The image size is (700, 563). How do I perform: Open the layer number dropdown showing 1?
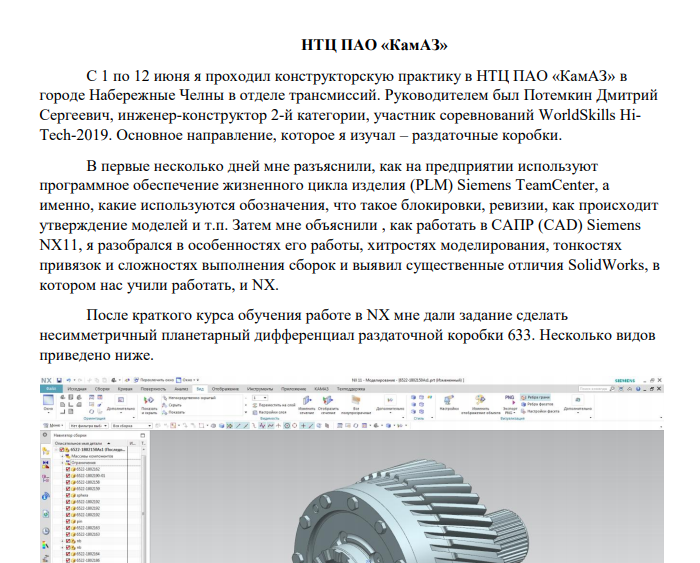pos(260,398)
